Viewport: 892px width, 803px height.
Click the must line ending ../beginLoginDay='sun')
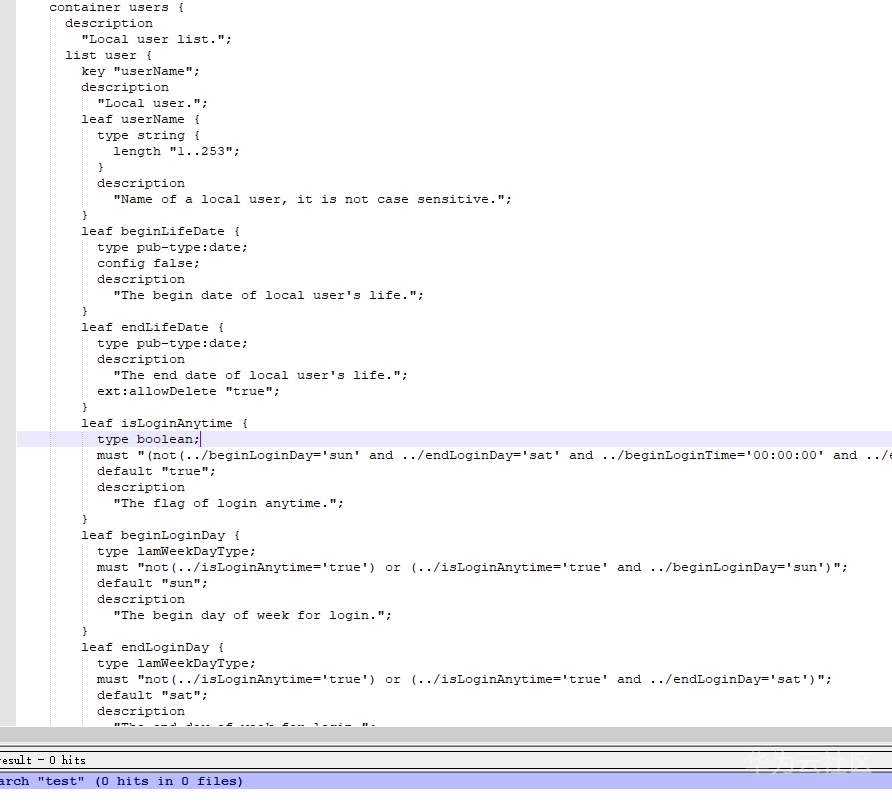[472, 568]
